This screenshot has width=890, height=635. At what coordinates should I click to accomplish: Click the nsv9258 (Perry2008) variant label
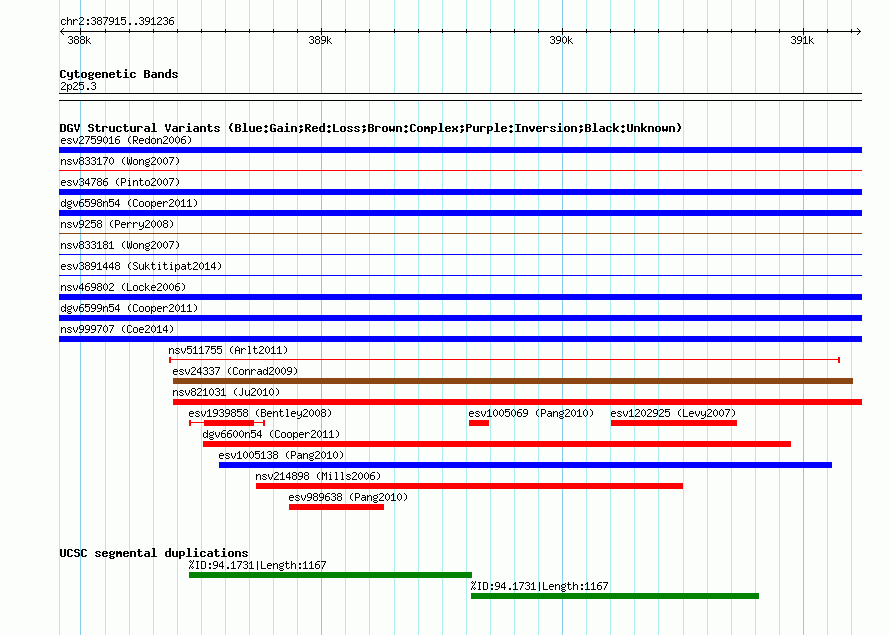coord(117,224)
